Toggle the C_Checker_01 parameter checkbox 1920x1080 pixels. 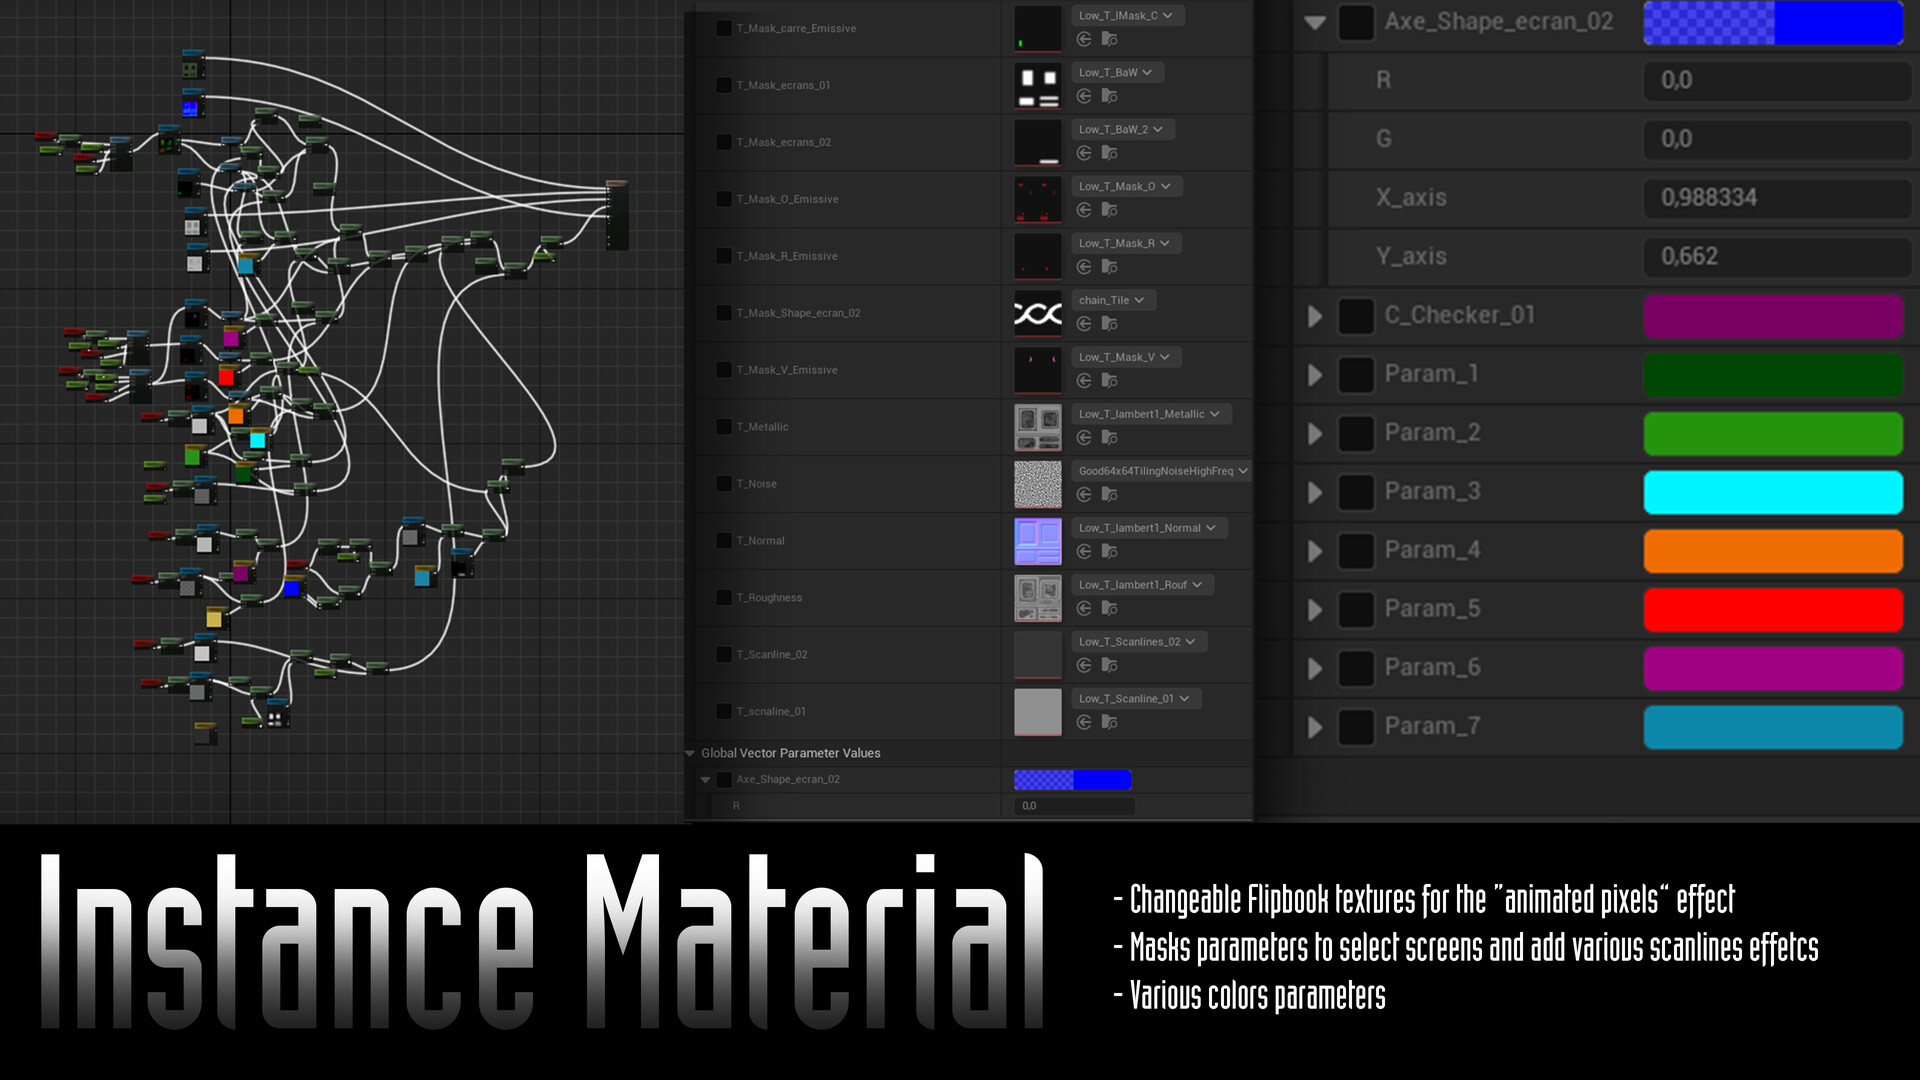1356,315
